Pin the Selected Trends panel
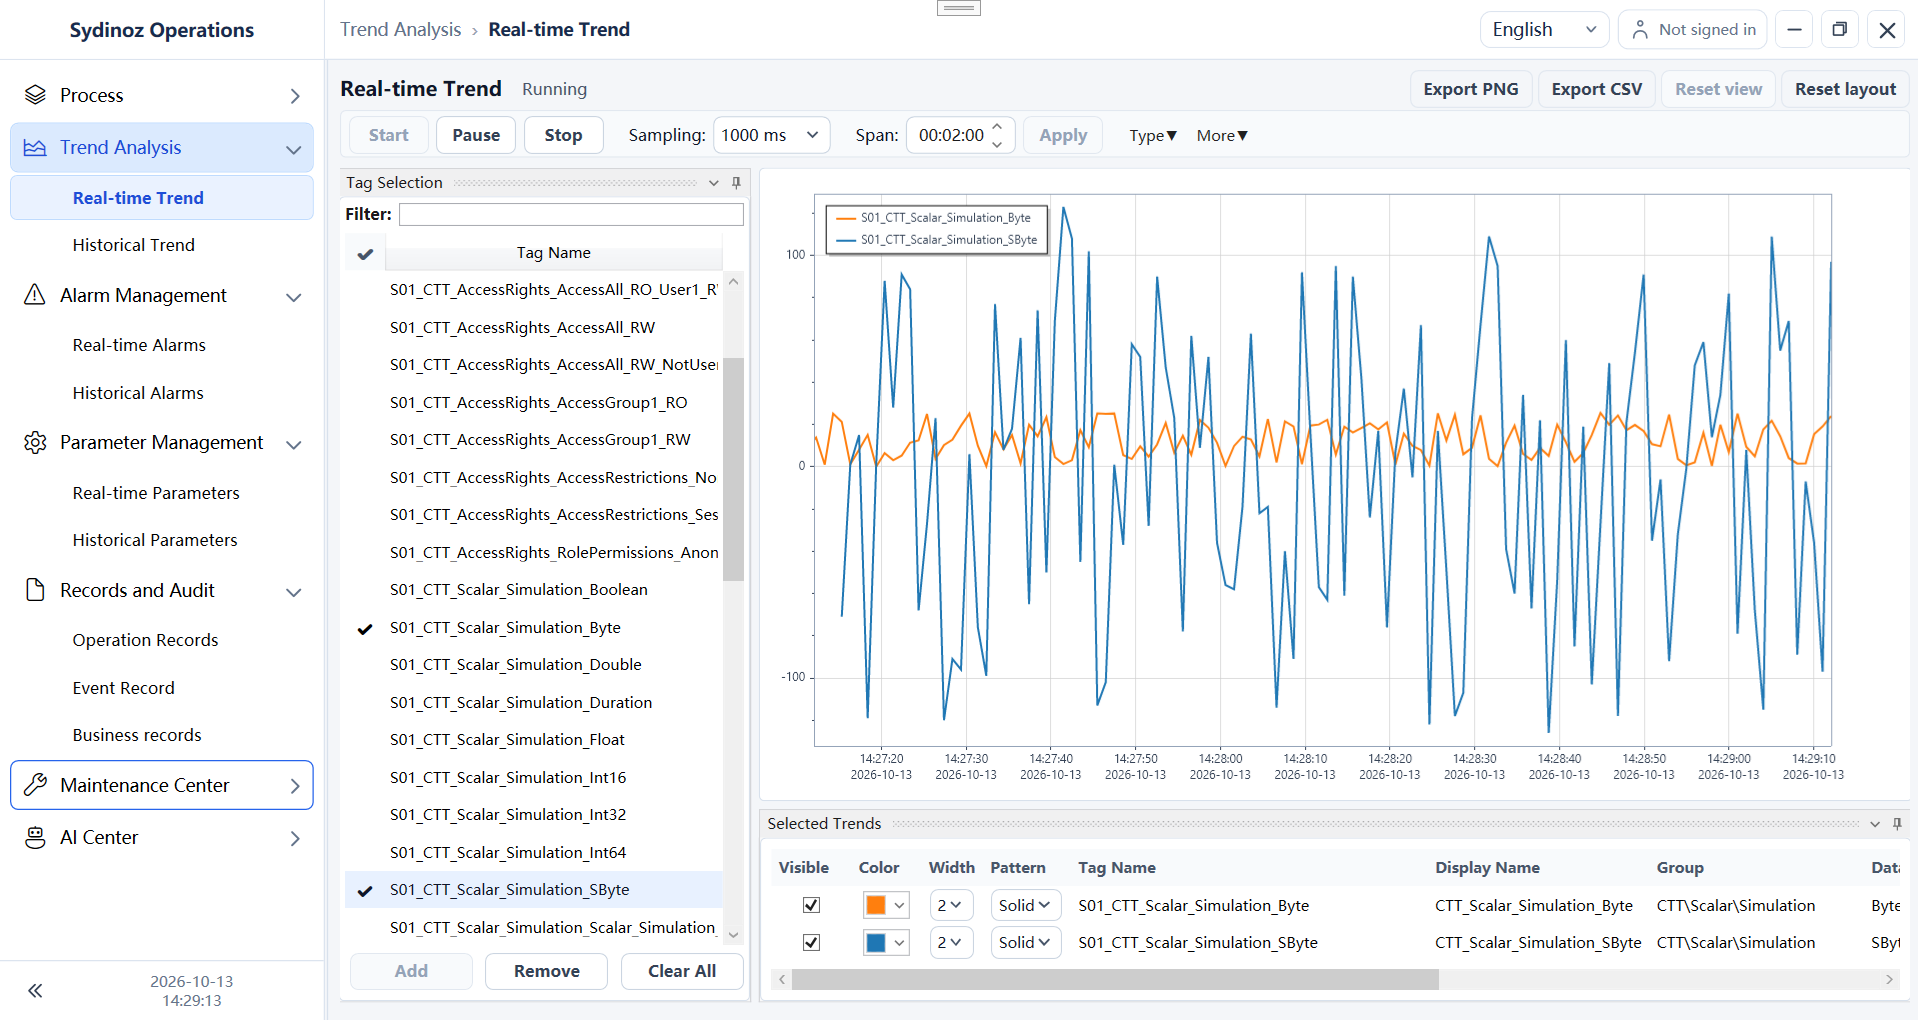The image size is (1918, 1020). 1897,823
